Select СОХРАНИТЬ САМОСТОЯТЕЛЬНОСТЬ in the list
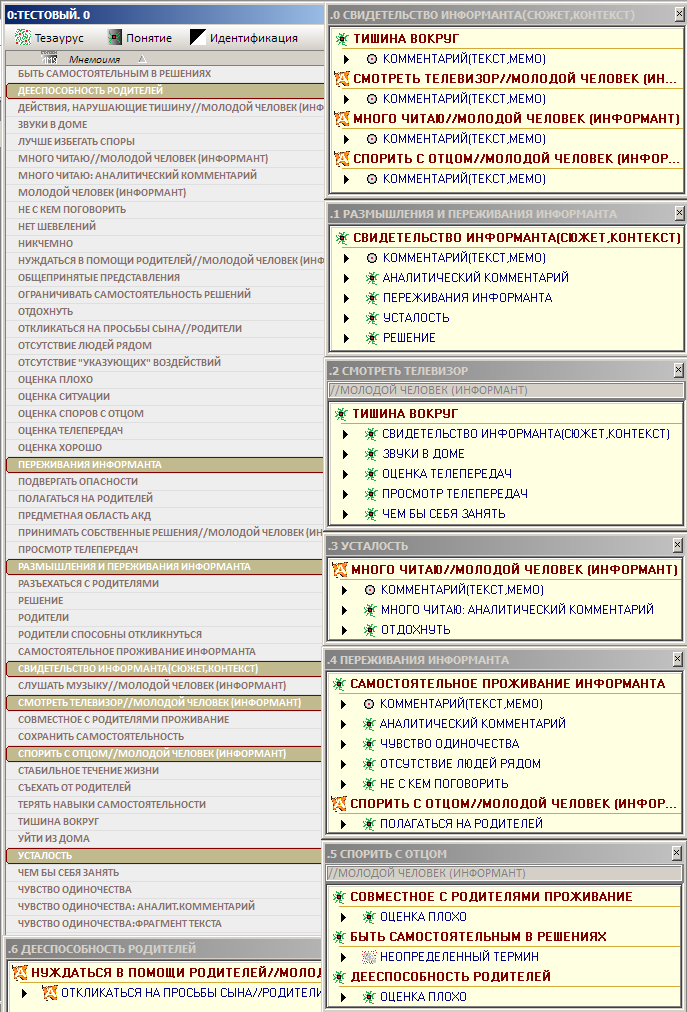The image size is (687, 1012). click(165, 736)
